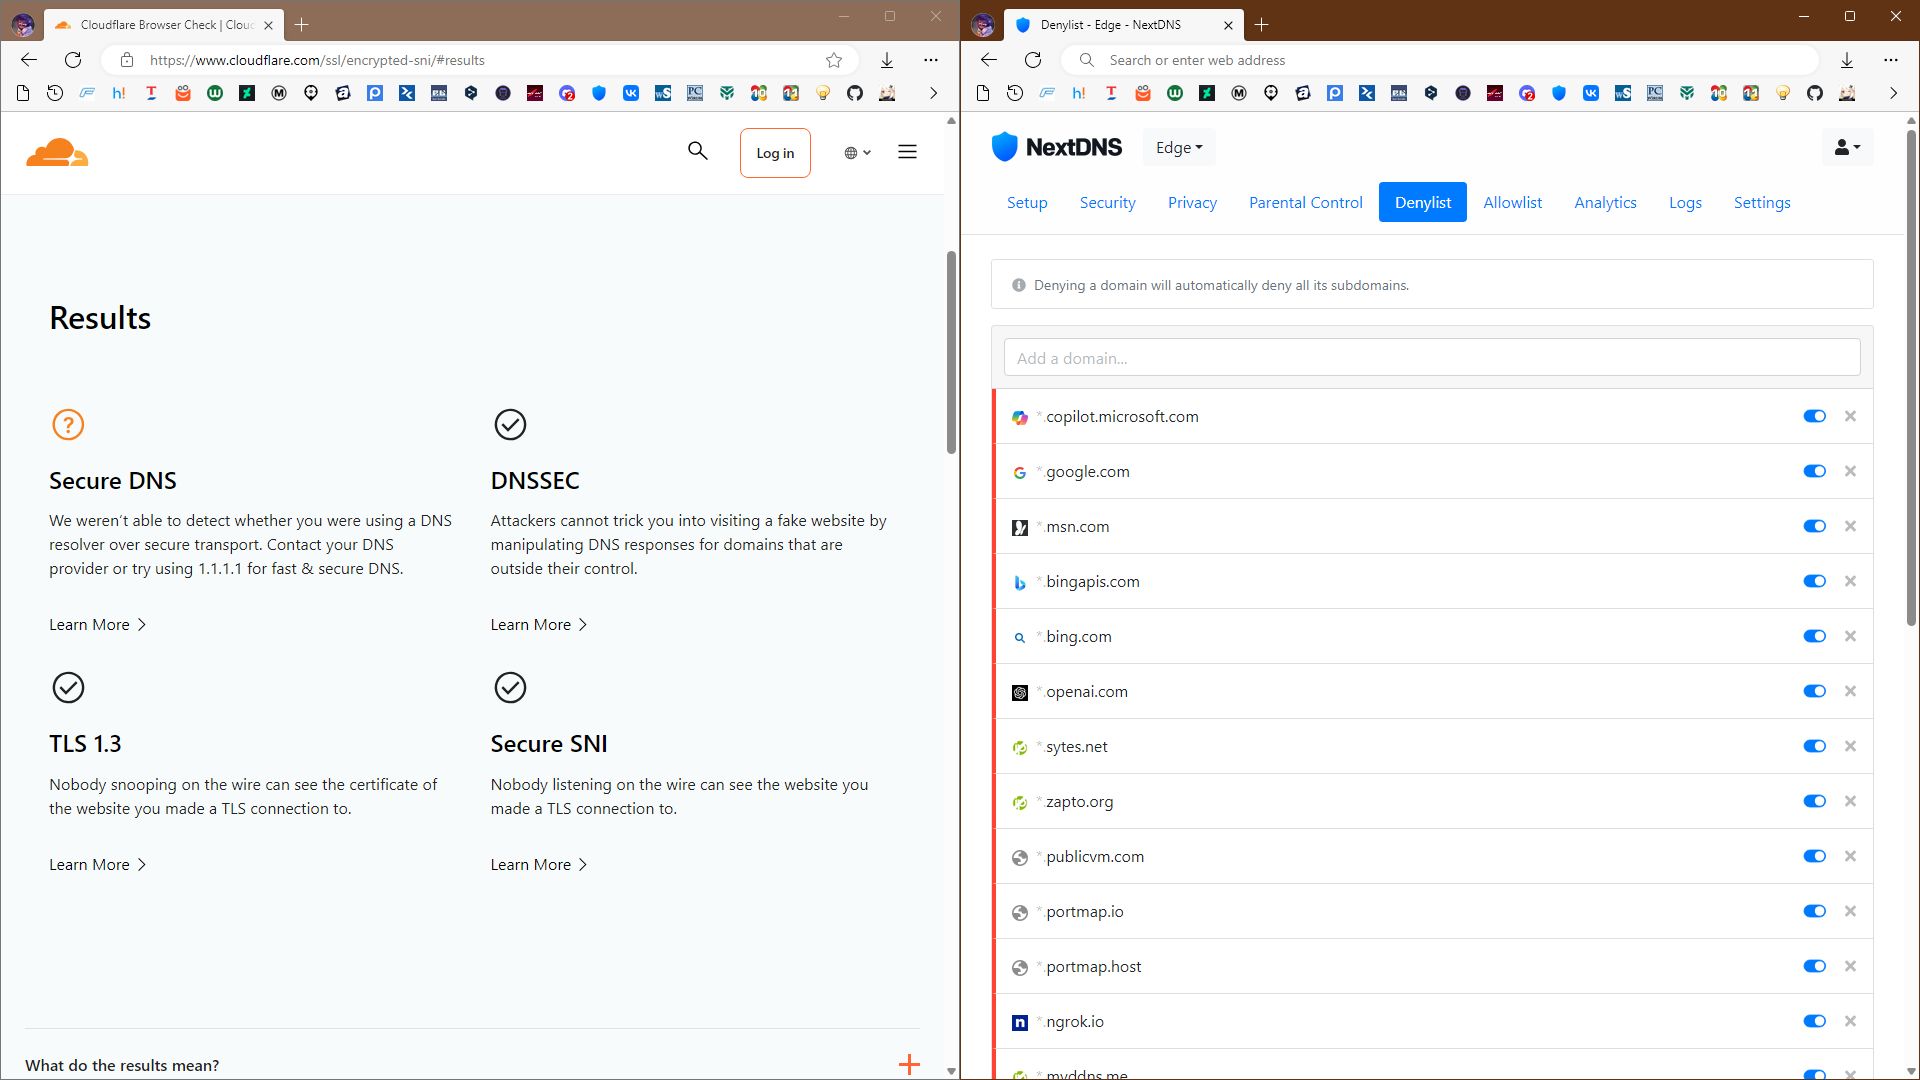This screenshot has height=1080, width=1920.
Task: Refresh the Cloudflare browser check page
Action: 73,60
